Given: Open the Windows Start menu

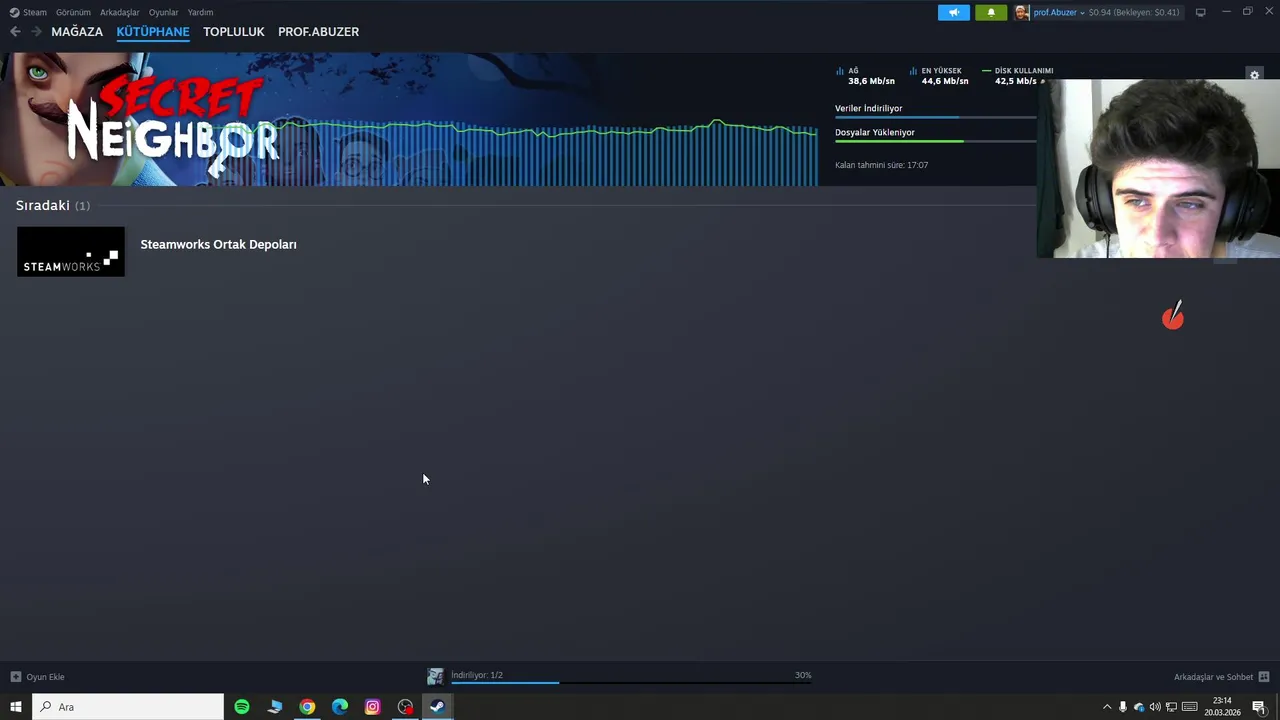Looking at the screenshot, I should [15, 707].
